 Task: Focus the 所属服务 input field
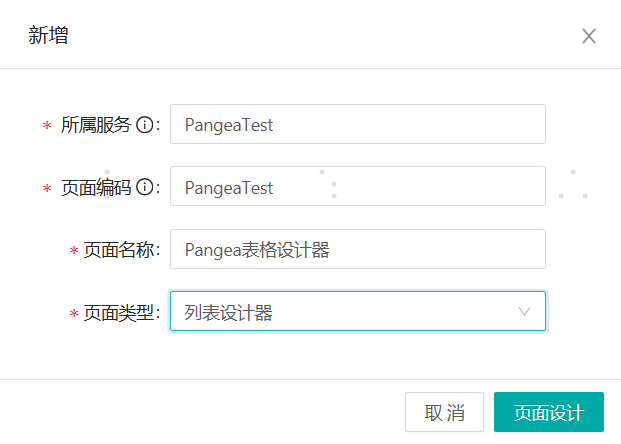point(357,125)
